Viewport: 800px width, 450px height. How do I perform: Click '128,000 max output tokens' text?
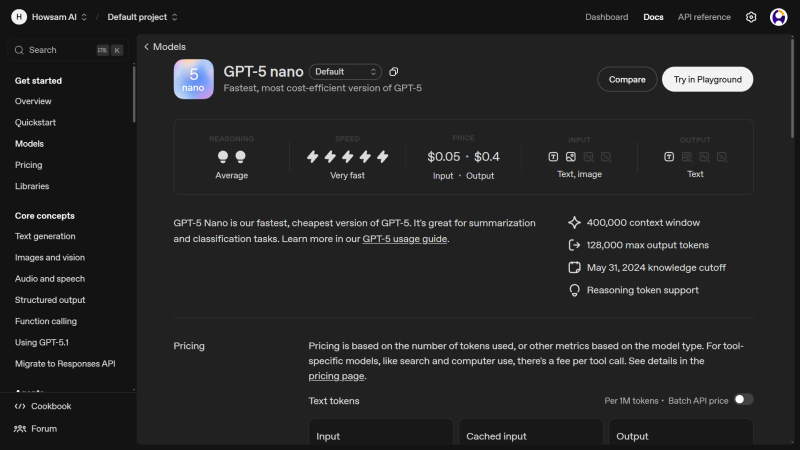[x=647, y=245]
